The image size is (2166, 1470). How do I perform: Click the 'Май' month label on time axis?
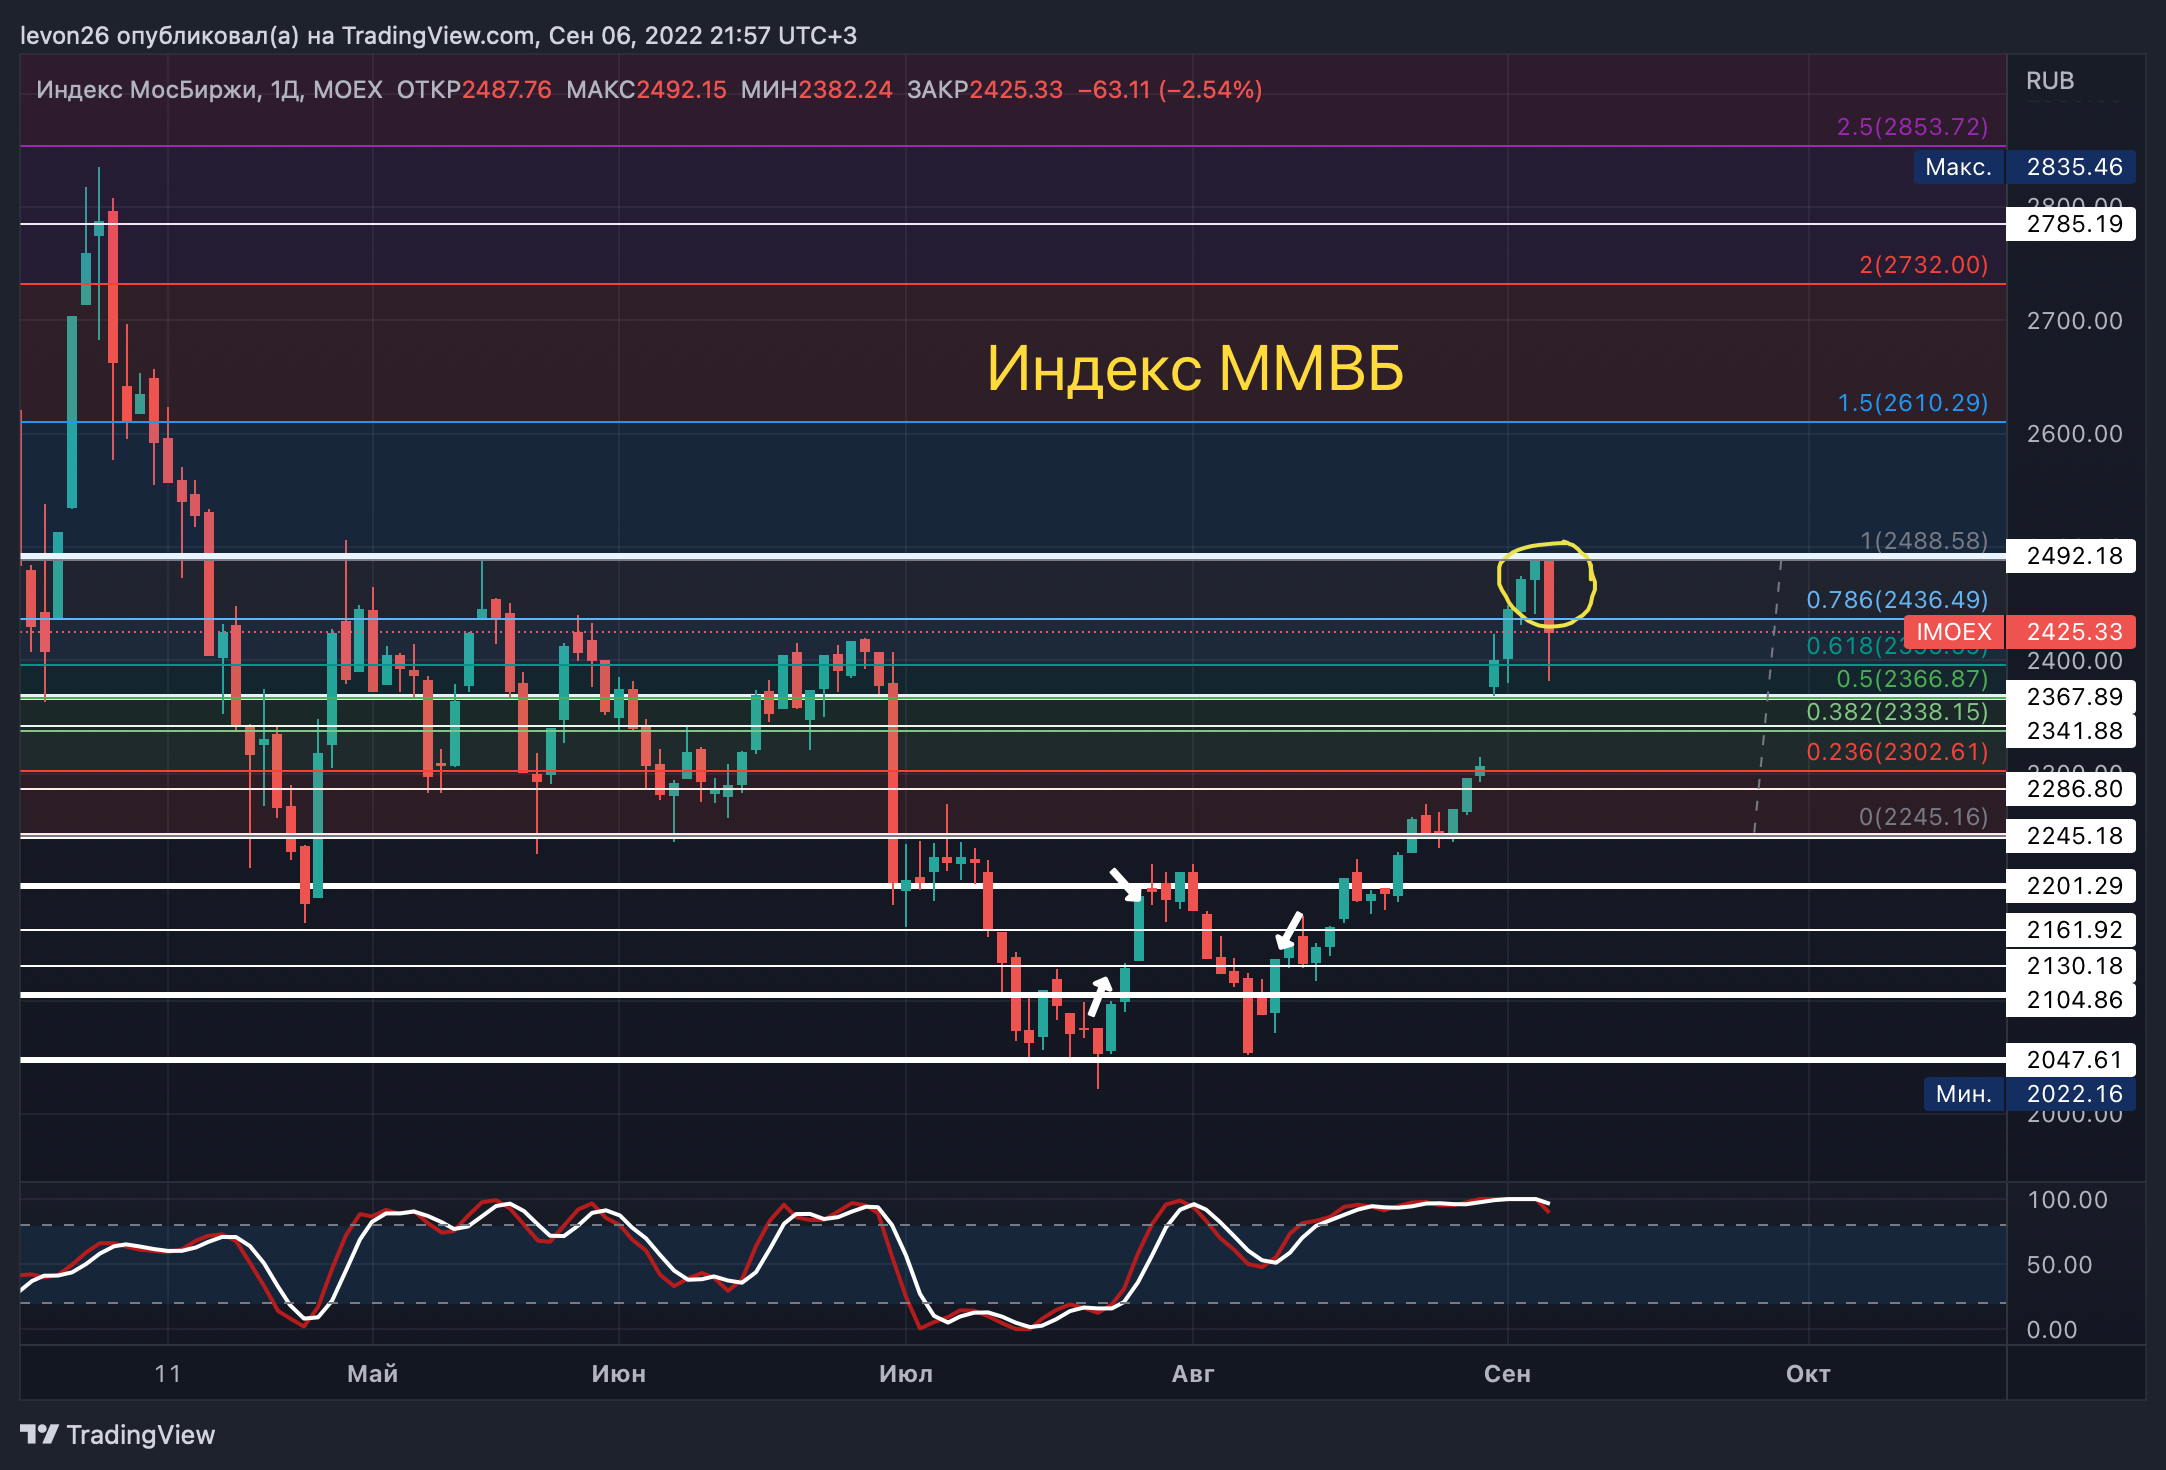[x=372, y=1374]
